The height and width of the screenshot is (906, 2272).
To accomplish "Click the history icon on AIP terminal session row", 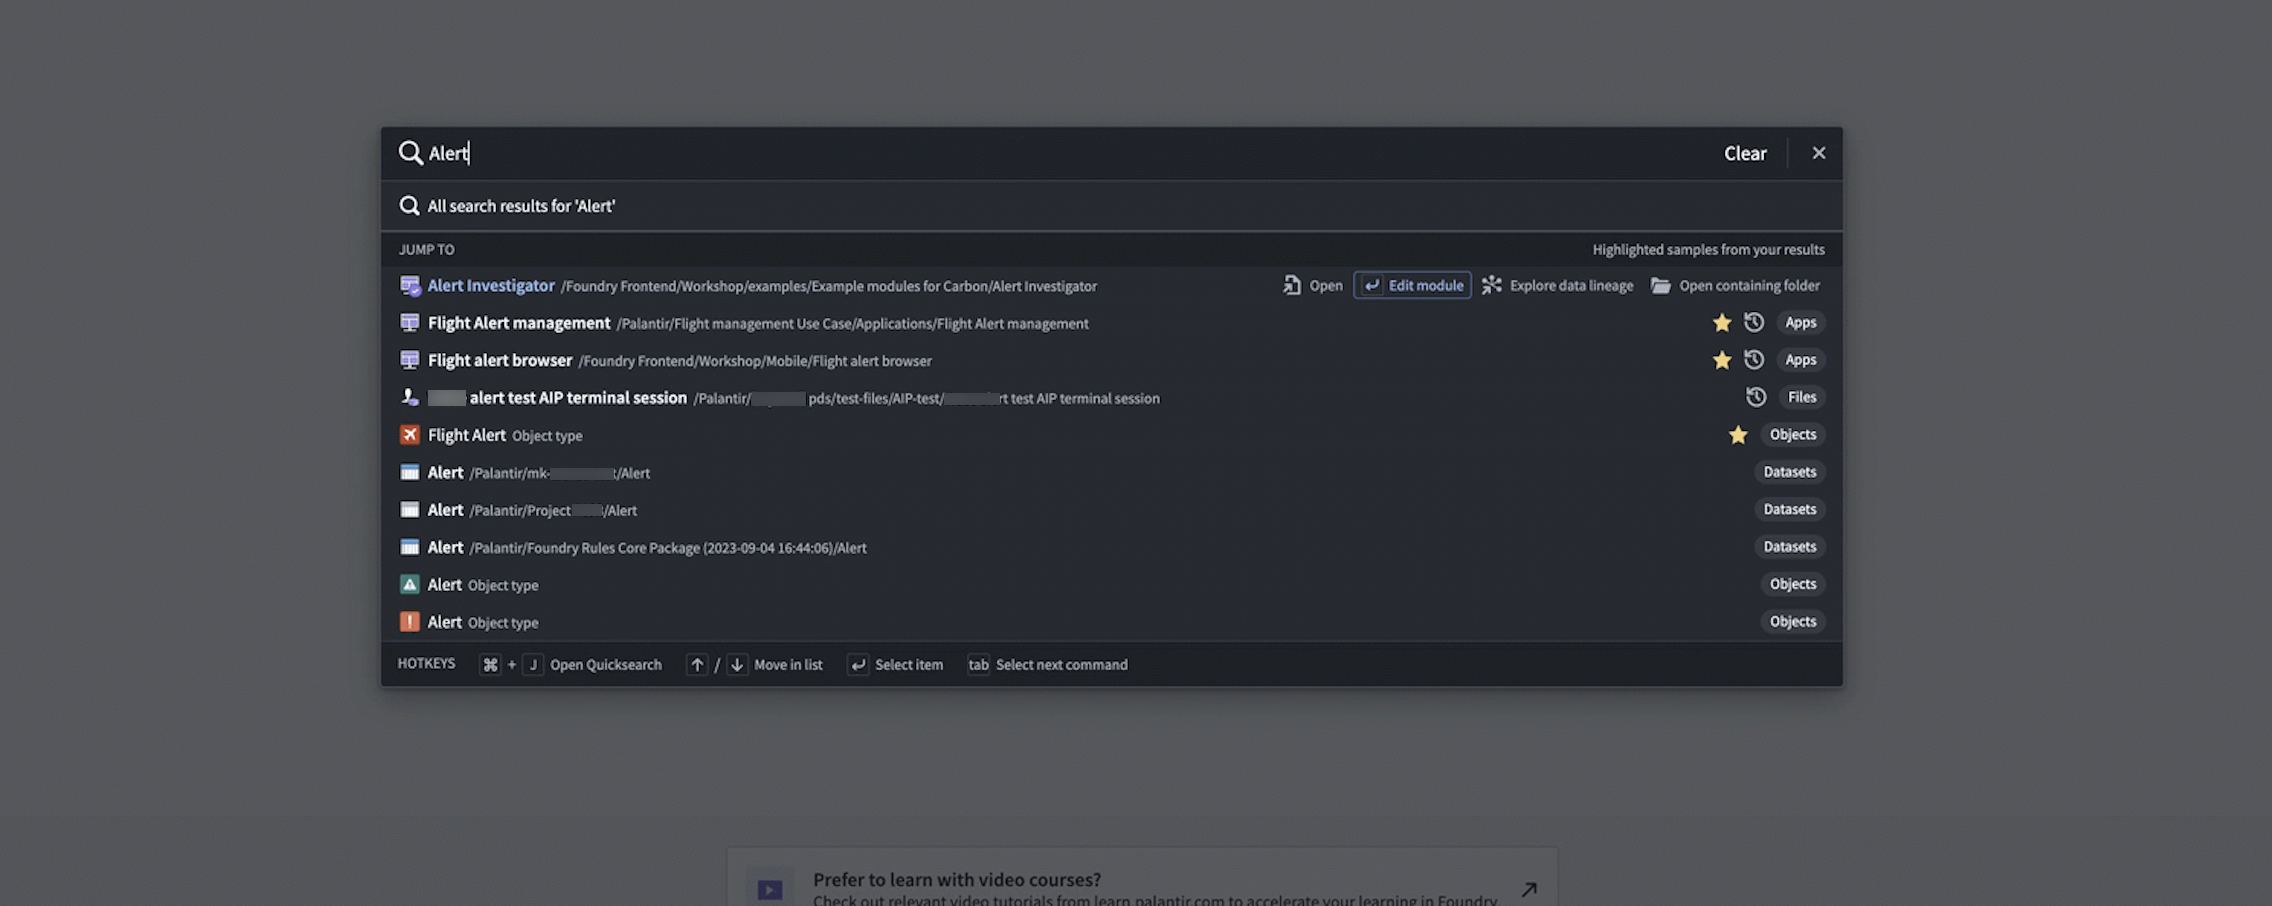I will [x=1756, y=397].
